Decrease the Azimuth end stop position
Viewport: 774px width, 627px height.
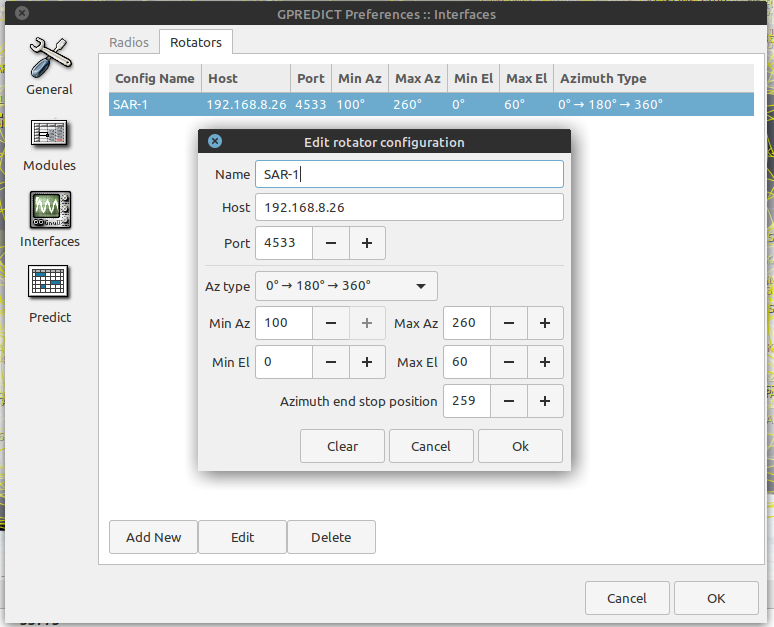tap(509, 401)
